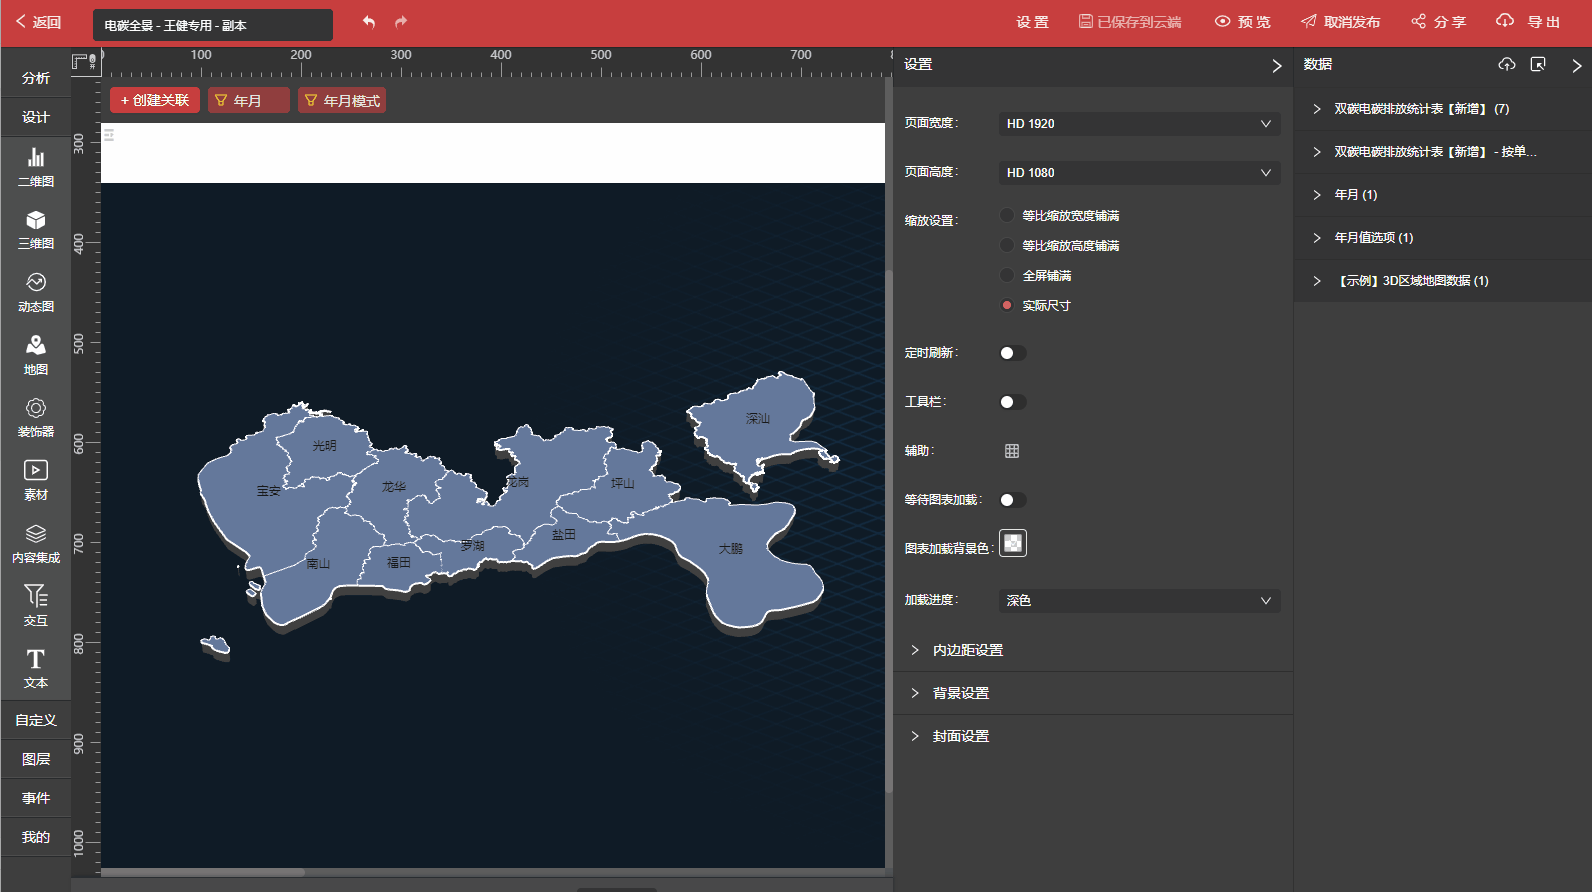Switch to the 图层 tab
This screenshot has width=1592, height=892.
click(36, 759)
